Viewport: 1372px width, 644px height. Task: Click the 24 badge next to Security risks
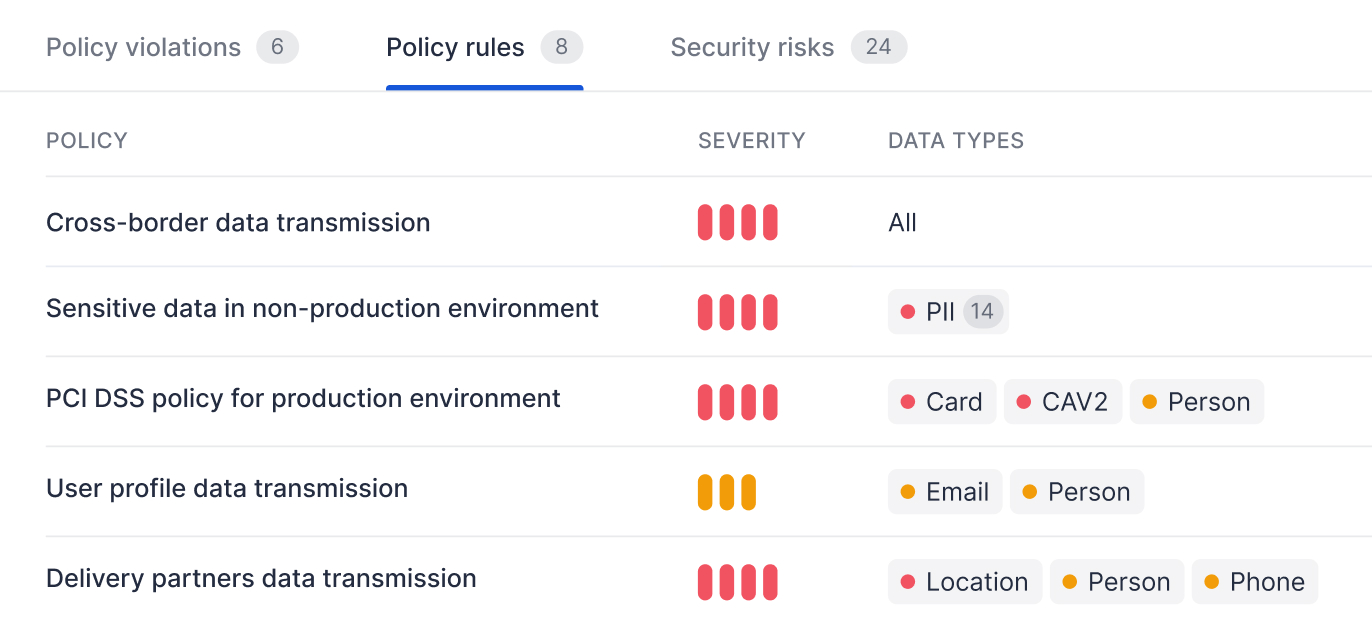878,46
